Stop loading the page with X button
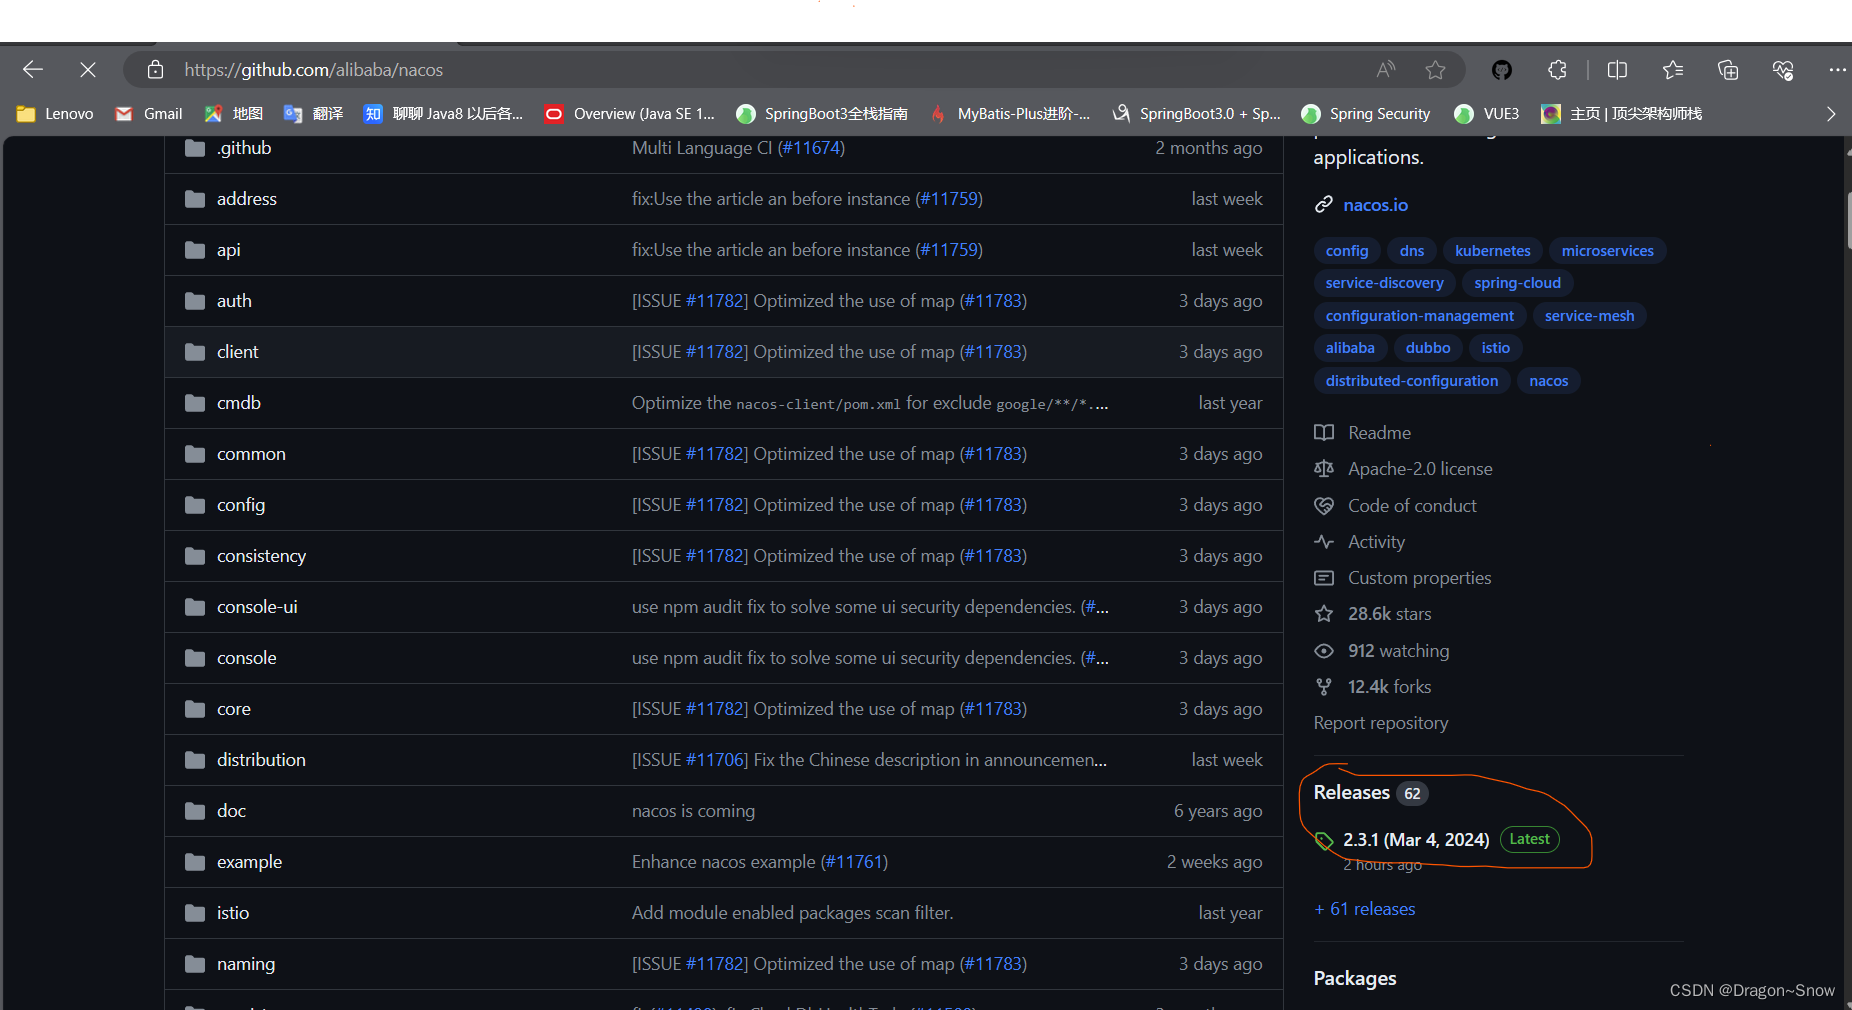The height and width of the screenshot is (1010, 1852). coord(88,69)
